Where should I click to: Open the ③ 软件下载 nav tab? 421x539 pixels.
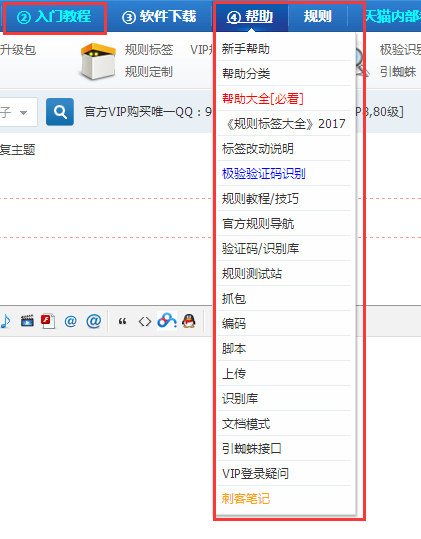click(159, 16)
